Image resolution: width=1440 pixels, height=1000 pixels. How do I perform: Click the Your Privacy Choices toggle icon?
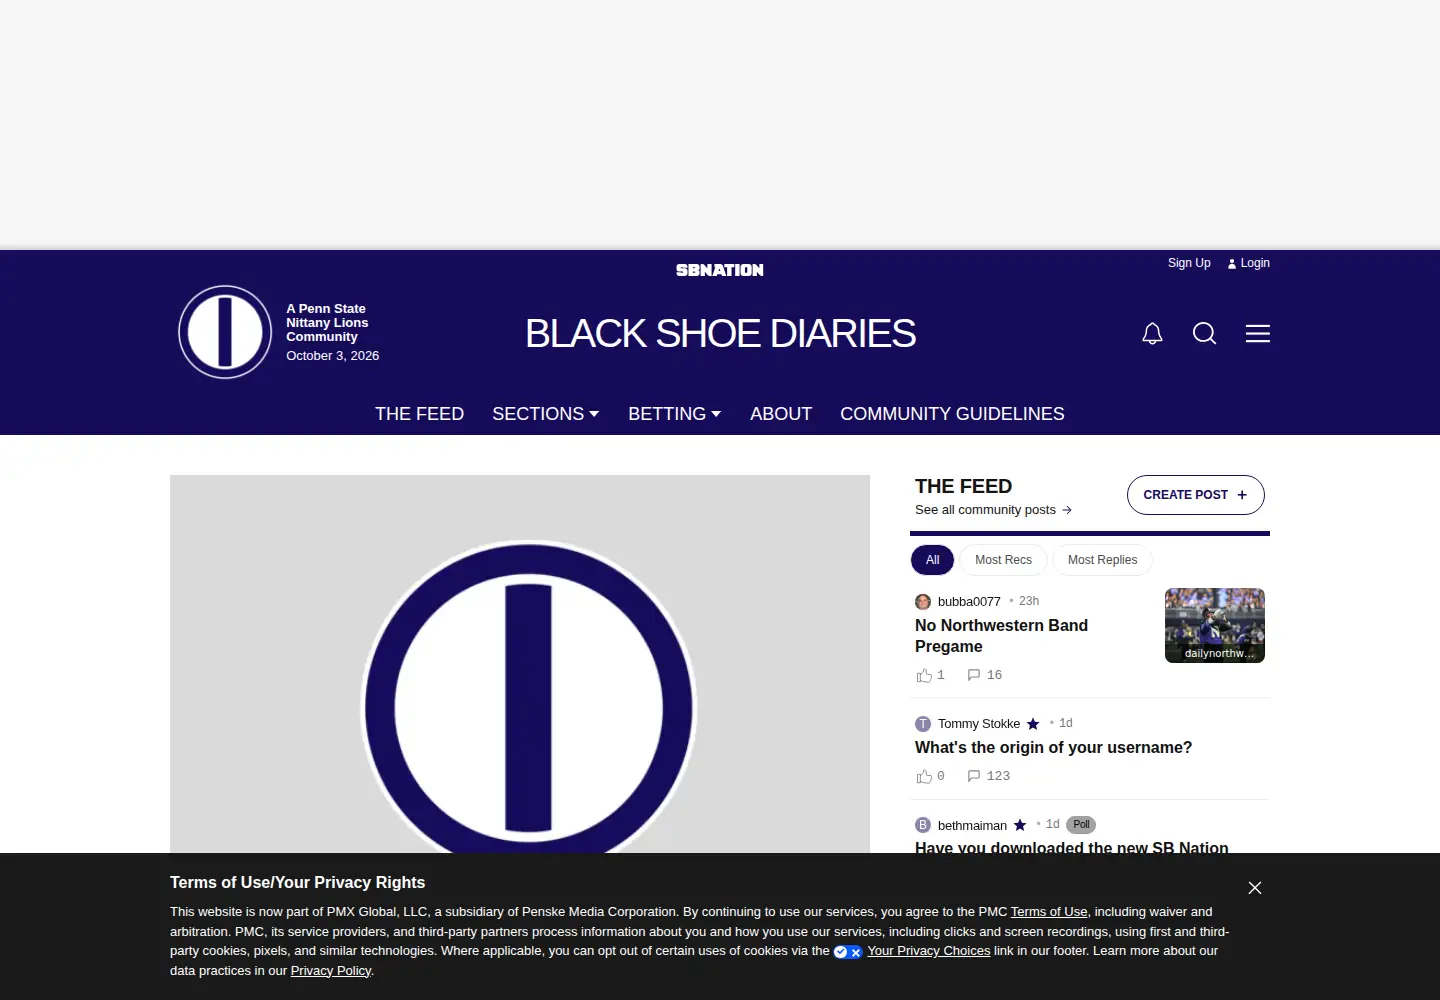[x=848, y=952]
